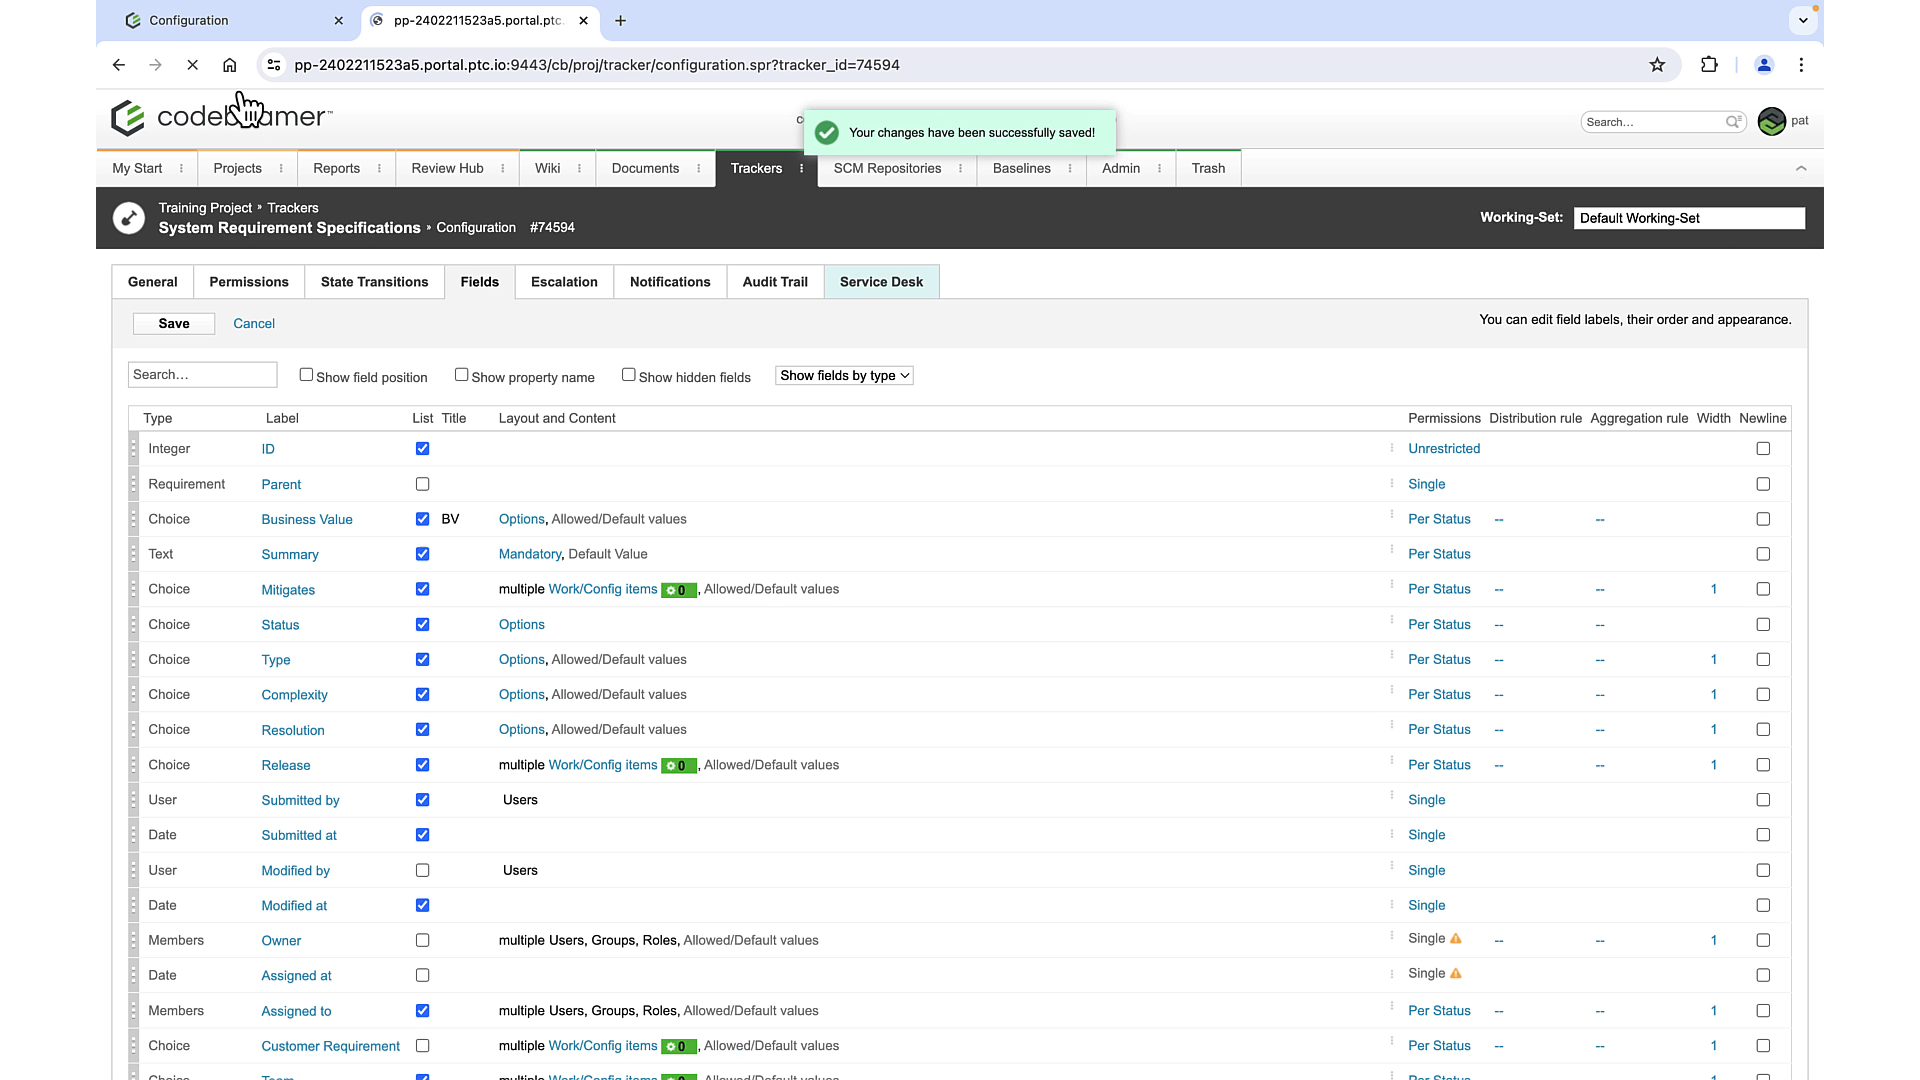Open Unrestricted permissions for ID
Viewport: 1920px width, 1080px height.
coord(1444,449)
